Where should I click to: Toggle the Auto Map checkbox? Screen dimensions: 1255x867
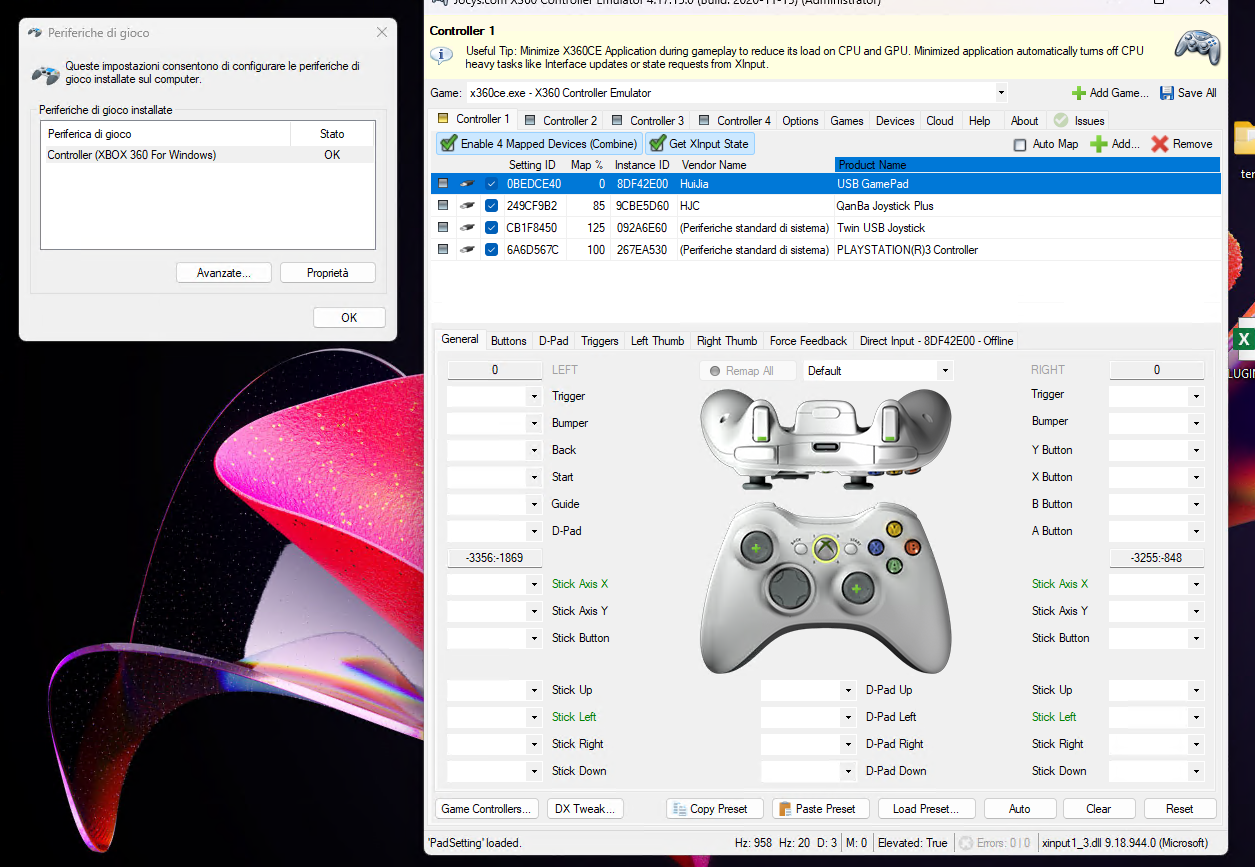tap(1020, 144)
